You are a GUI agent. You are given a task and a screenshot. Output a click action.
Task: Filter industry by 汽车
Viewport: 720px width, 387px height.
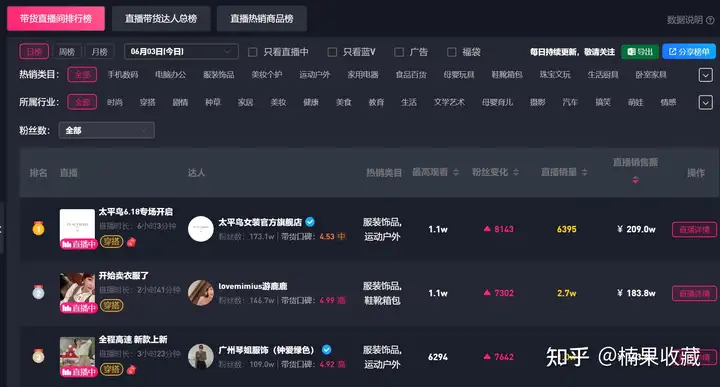[x=570, y=102]
